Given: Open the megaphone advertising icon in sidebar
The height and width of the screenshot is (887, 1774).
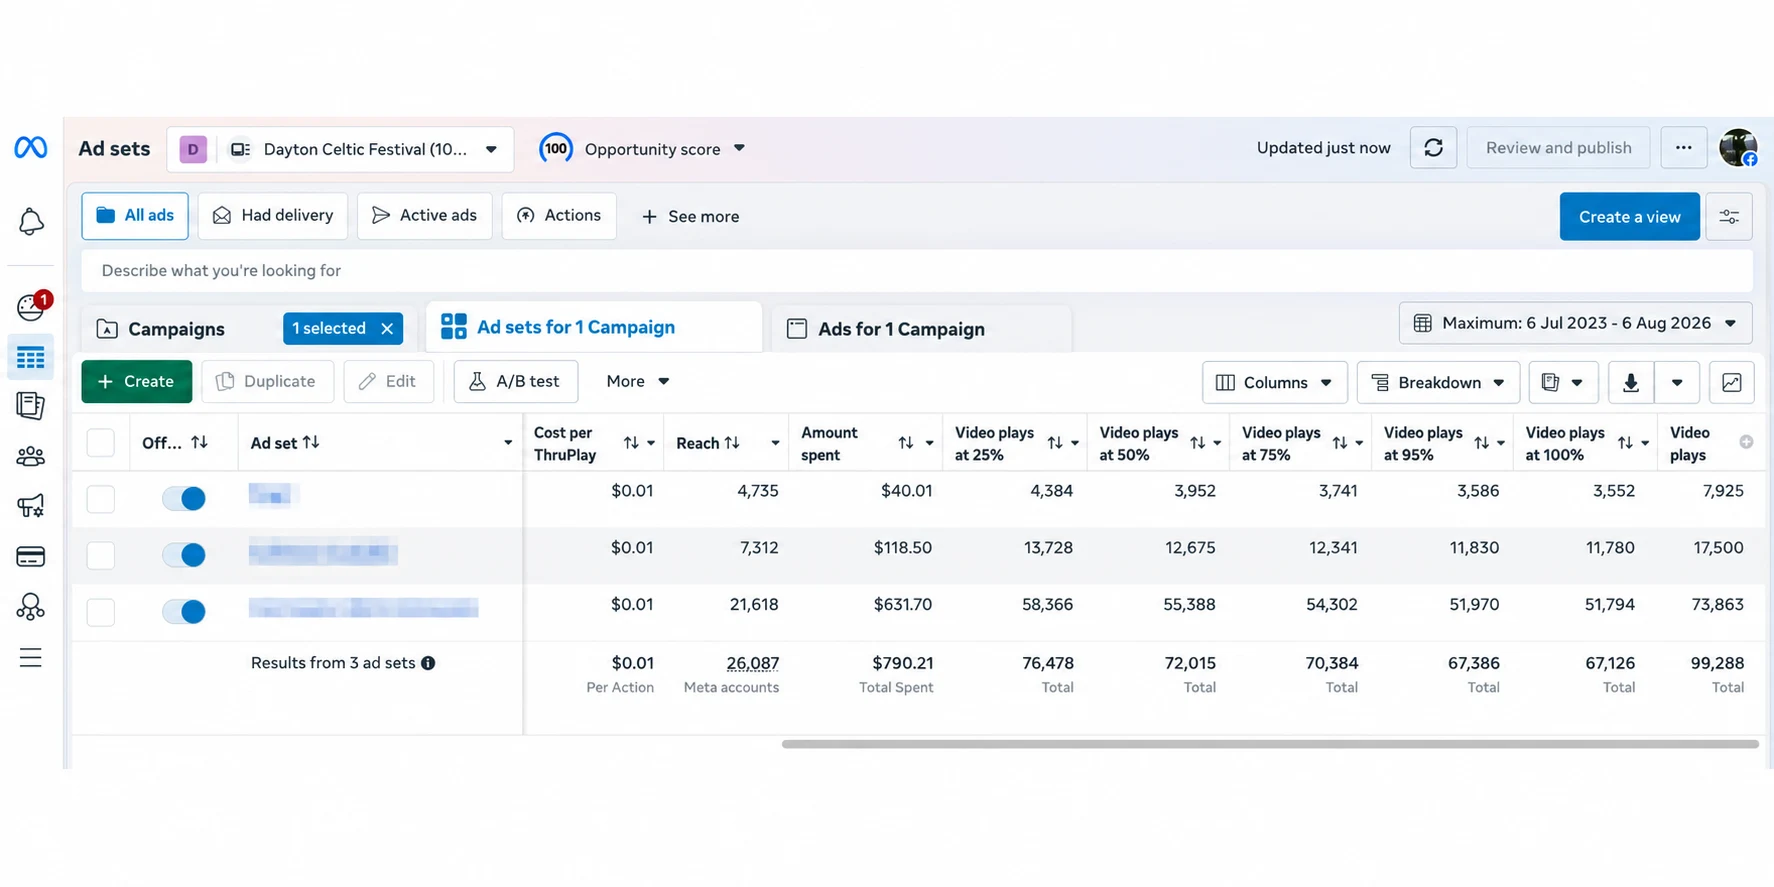Looking at the screenshot, I should pos(31,506).
